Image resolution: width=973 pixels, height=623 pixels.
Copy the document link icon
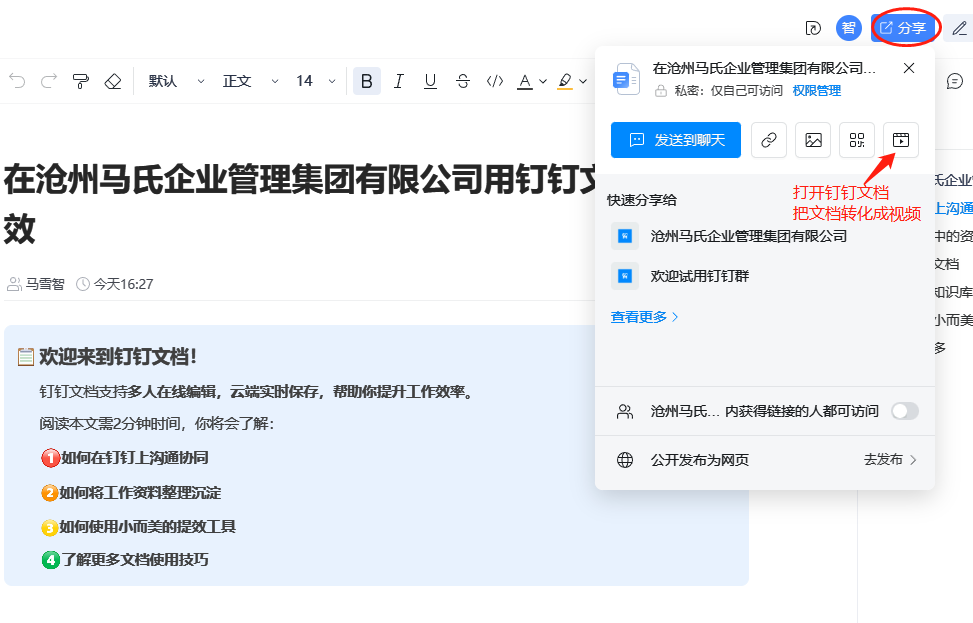click(769, 140)
